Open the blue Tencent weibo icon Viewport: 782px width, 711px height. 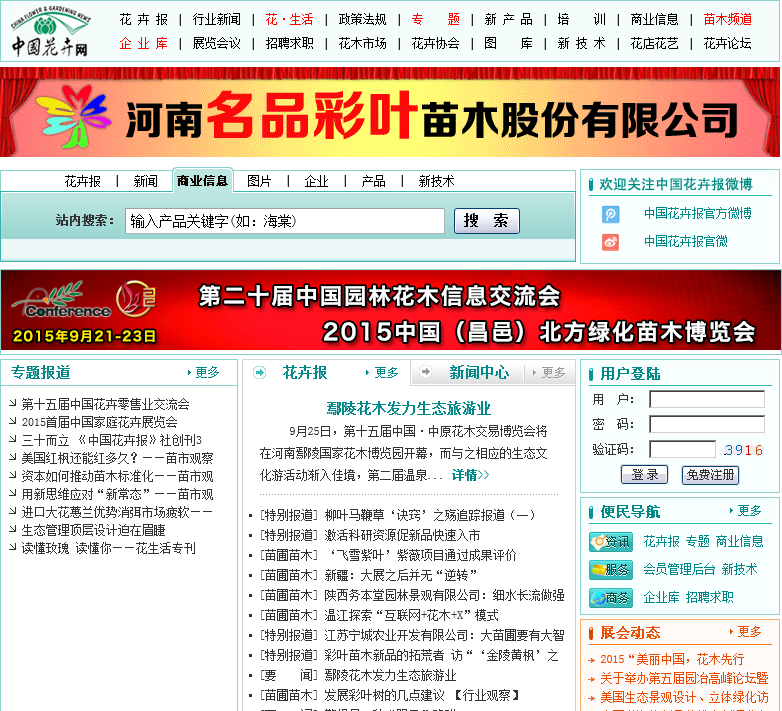(610, 214)
